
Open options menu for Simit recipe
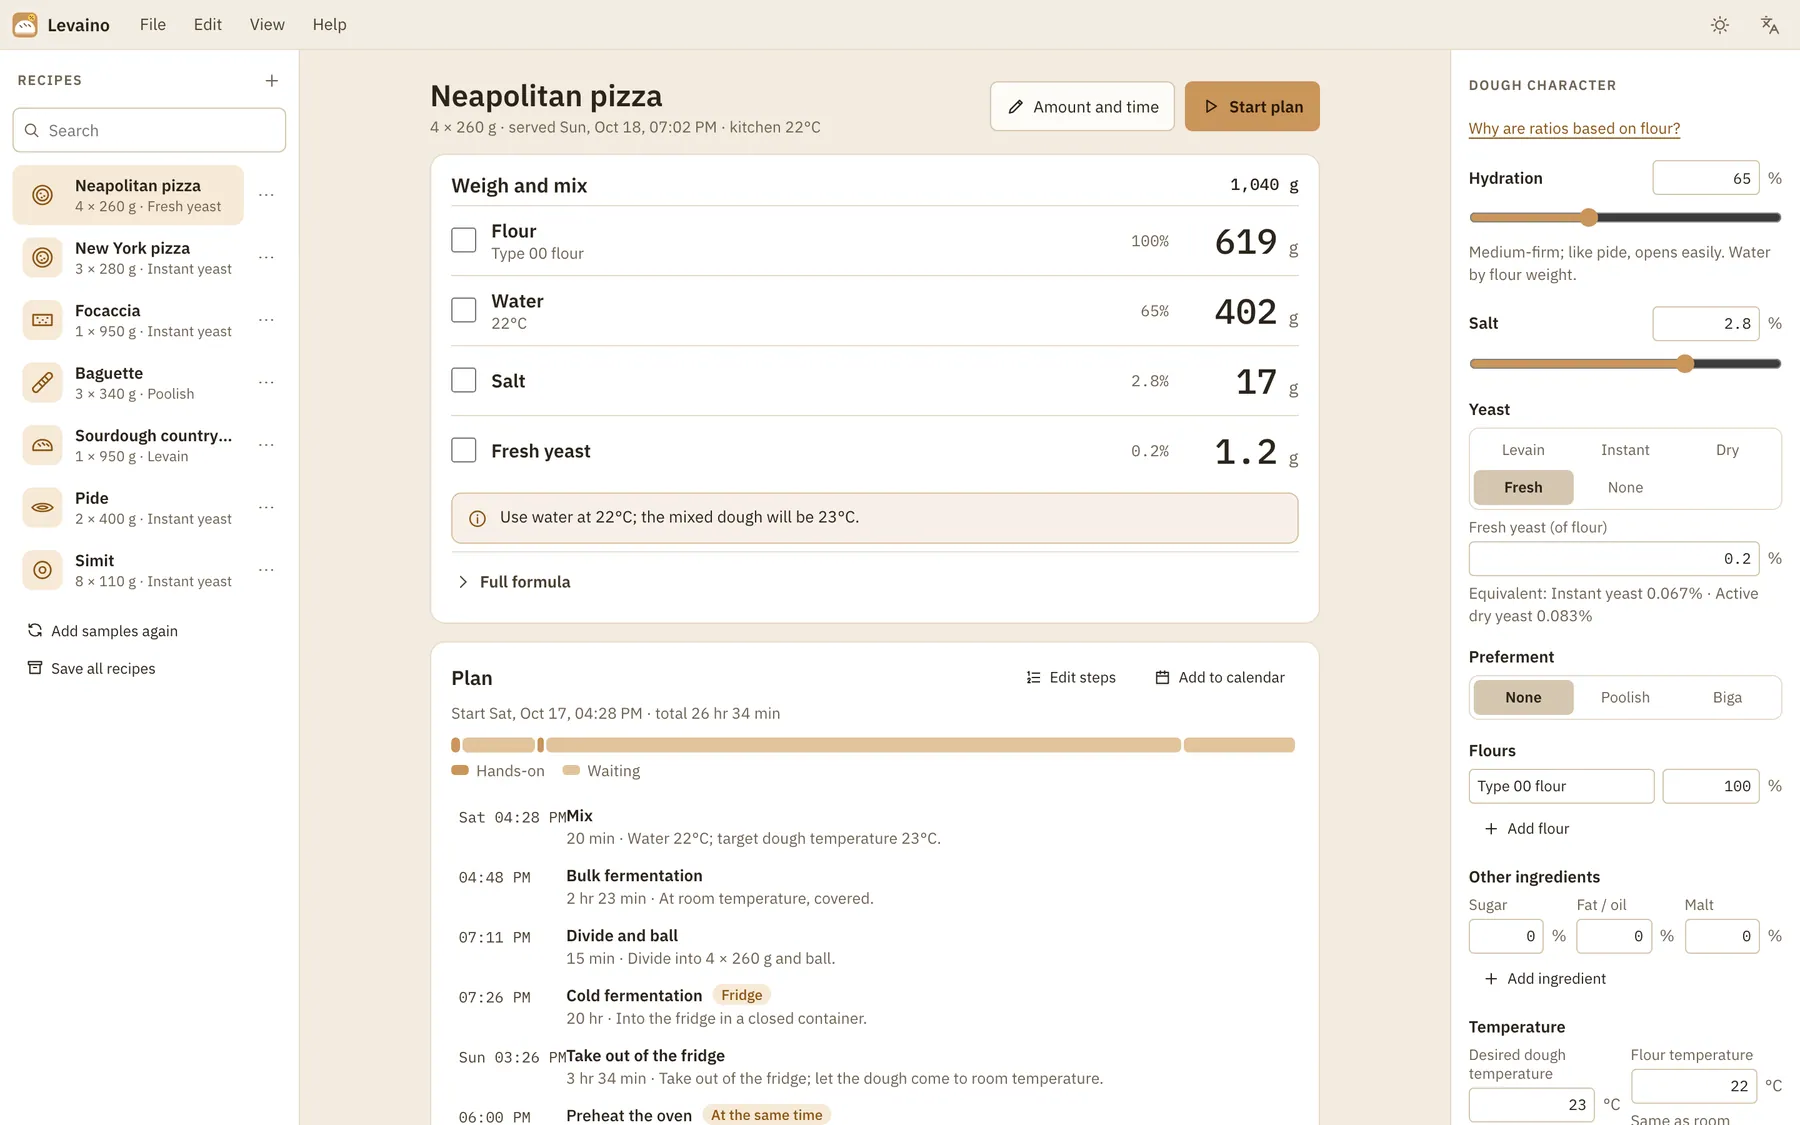click(x=266, y=570)
